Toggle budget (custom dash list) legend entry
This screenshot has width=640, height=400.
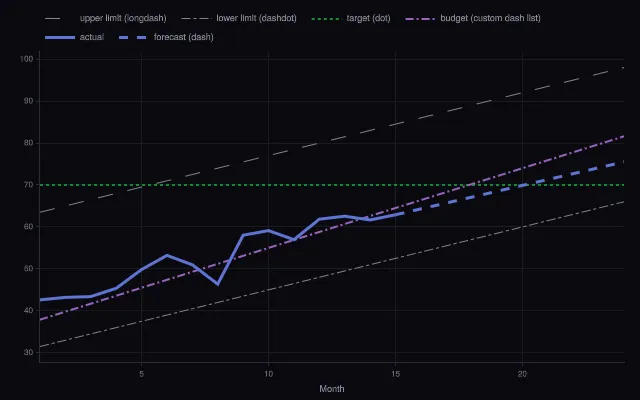[x=473, y=18]
